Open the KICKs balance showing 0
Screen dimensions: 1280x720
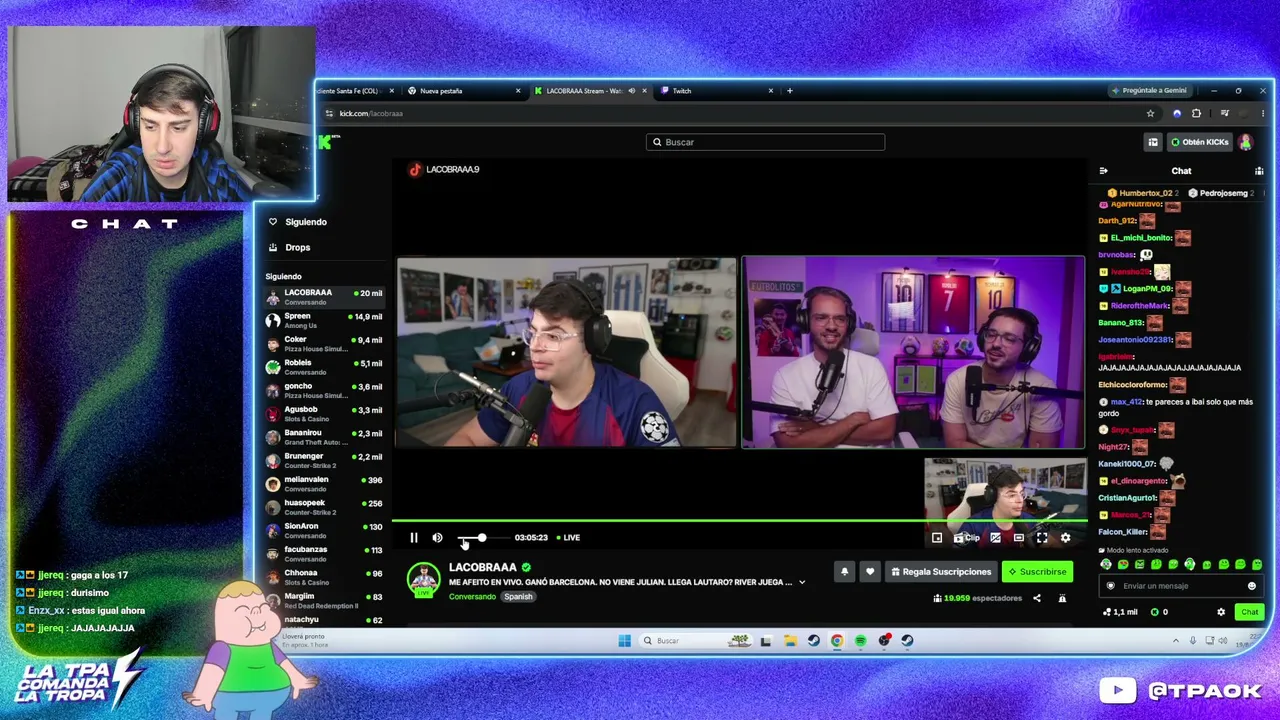(x=1160, y=612)
